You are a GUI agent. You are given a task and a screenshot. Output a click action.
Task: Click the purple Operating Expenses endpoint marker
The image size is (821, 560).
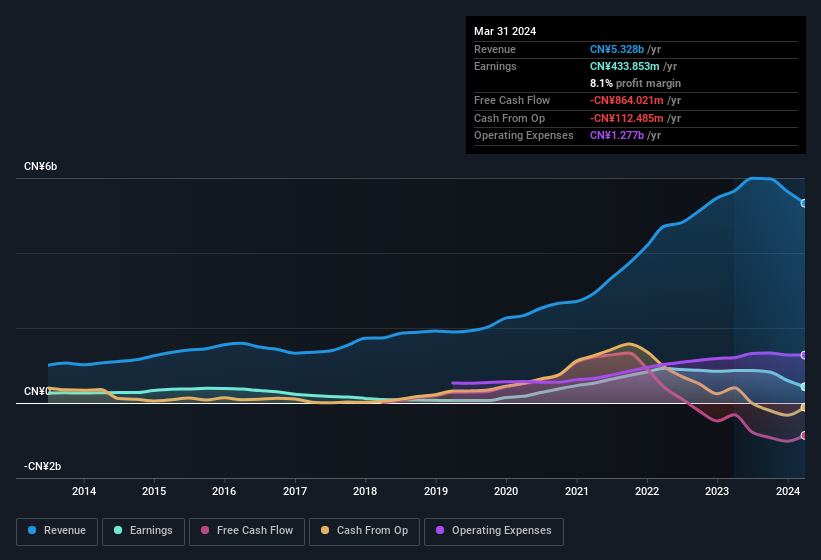click(804, 355)
